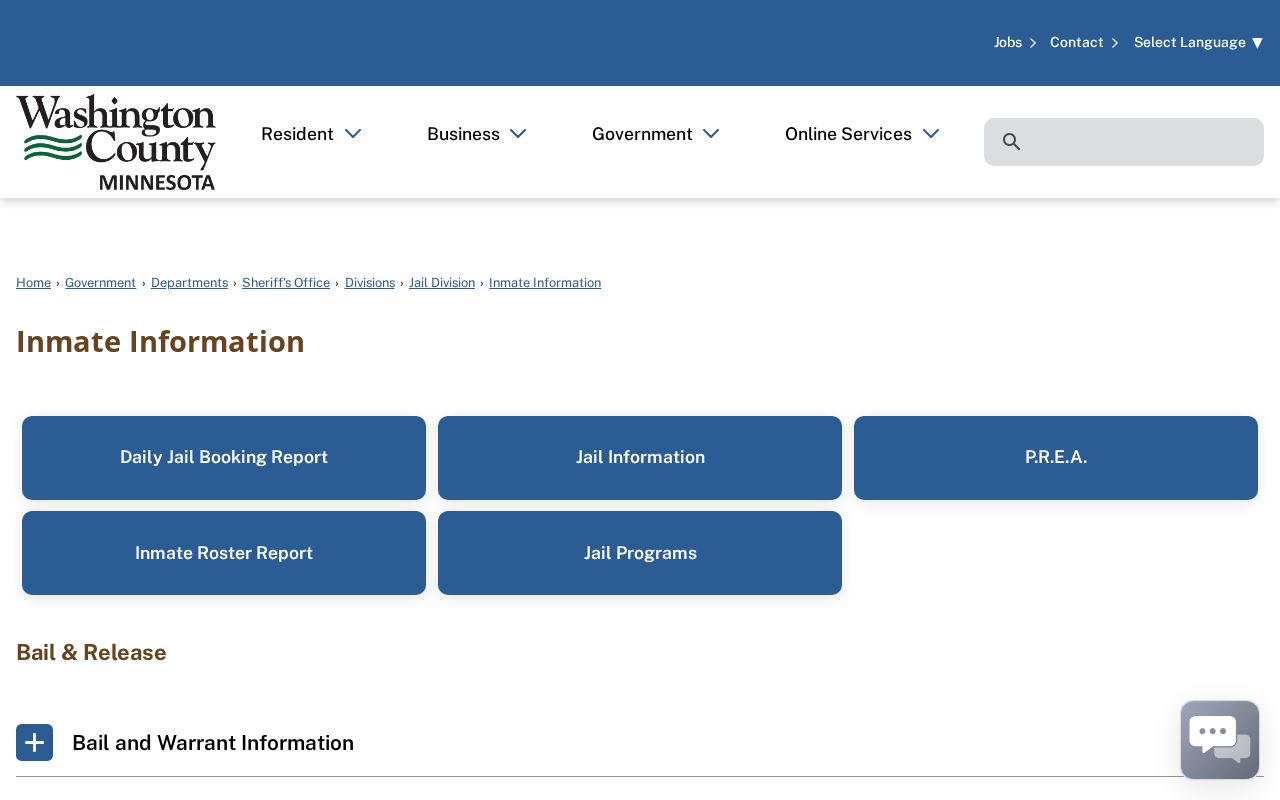
Task: Expand the Online Services menu chevron
Action: coord(931,134)
